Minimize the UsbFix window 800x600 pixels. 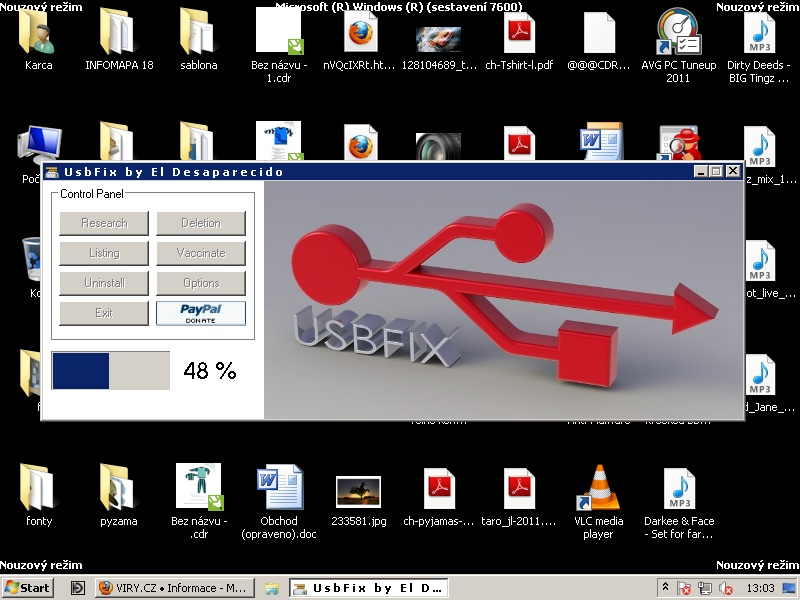701,171
